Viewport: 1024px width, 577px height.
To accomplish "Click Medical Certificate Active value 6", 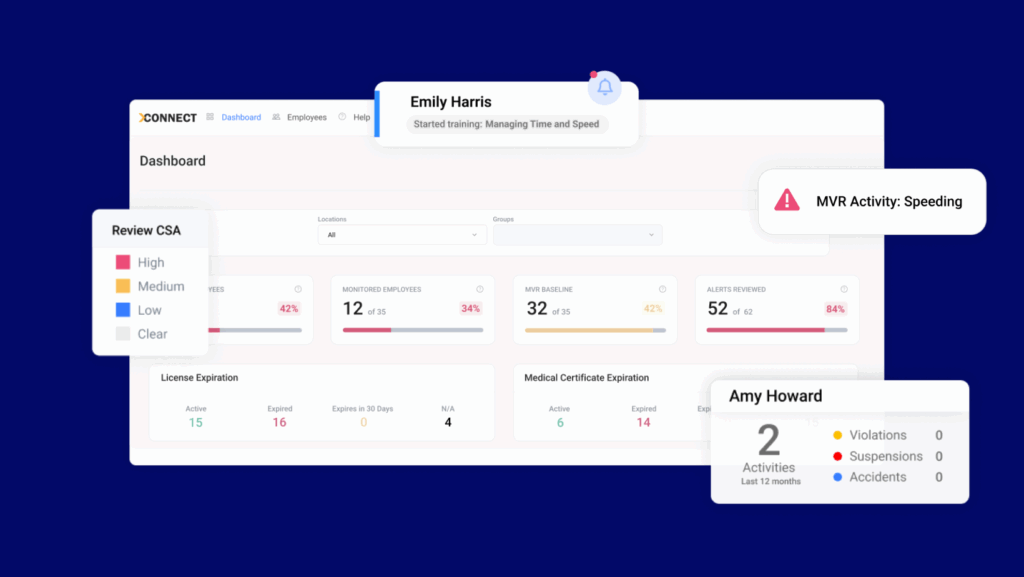I will click(x=560, y=423).
